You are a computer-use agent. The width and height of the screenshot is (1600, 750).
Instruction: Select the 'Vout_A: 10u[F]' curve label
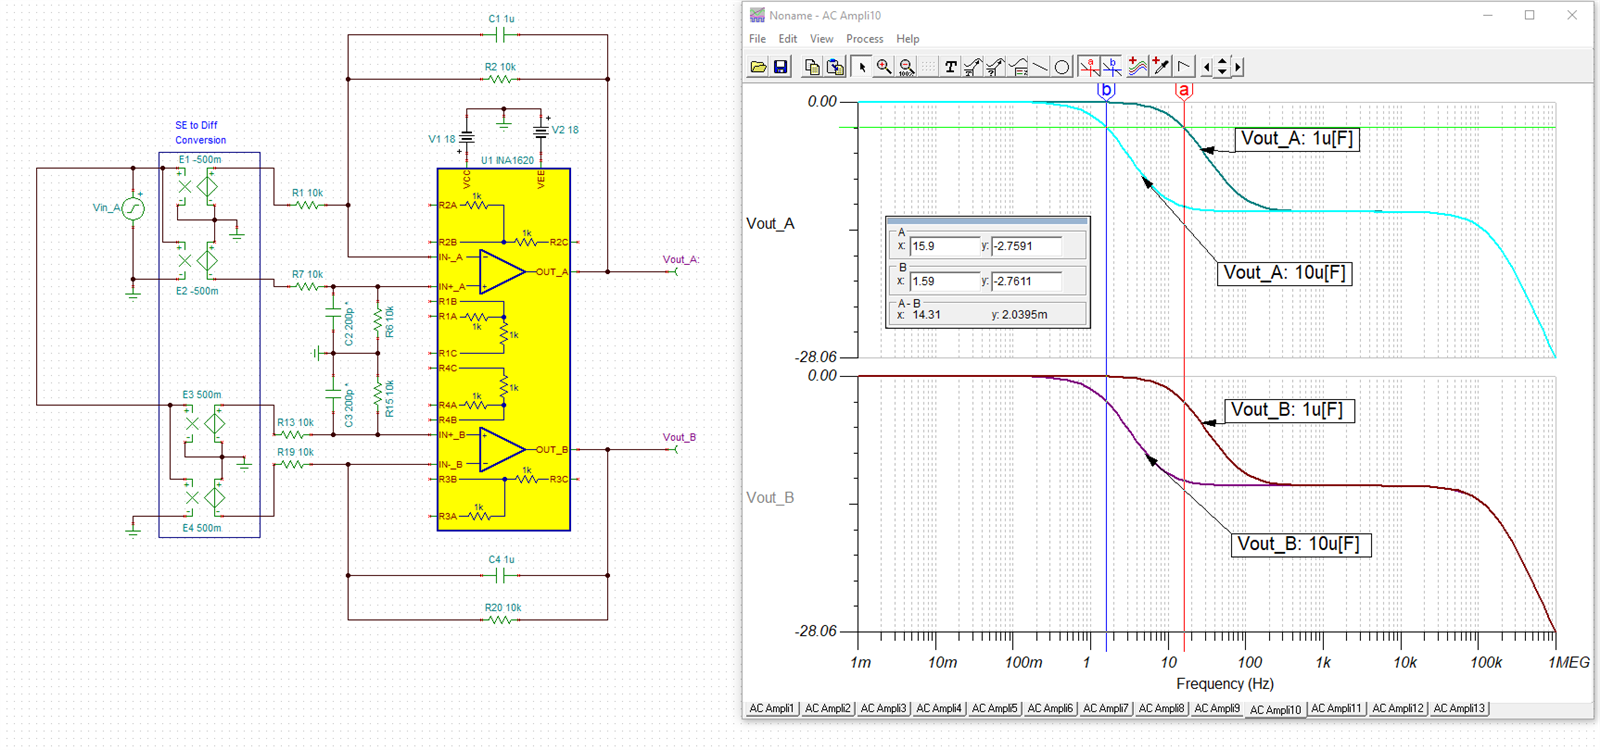pyautogui.click(x=1284, y=273)
